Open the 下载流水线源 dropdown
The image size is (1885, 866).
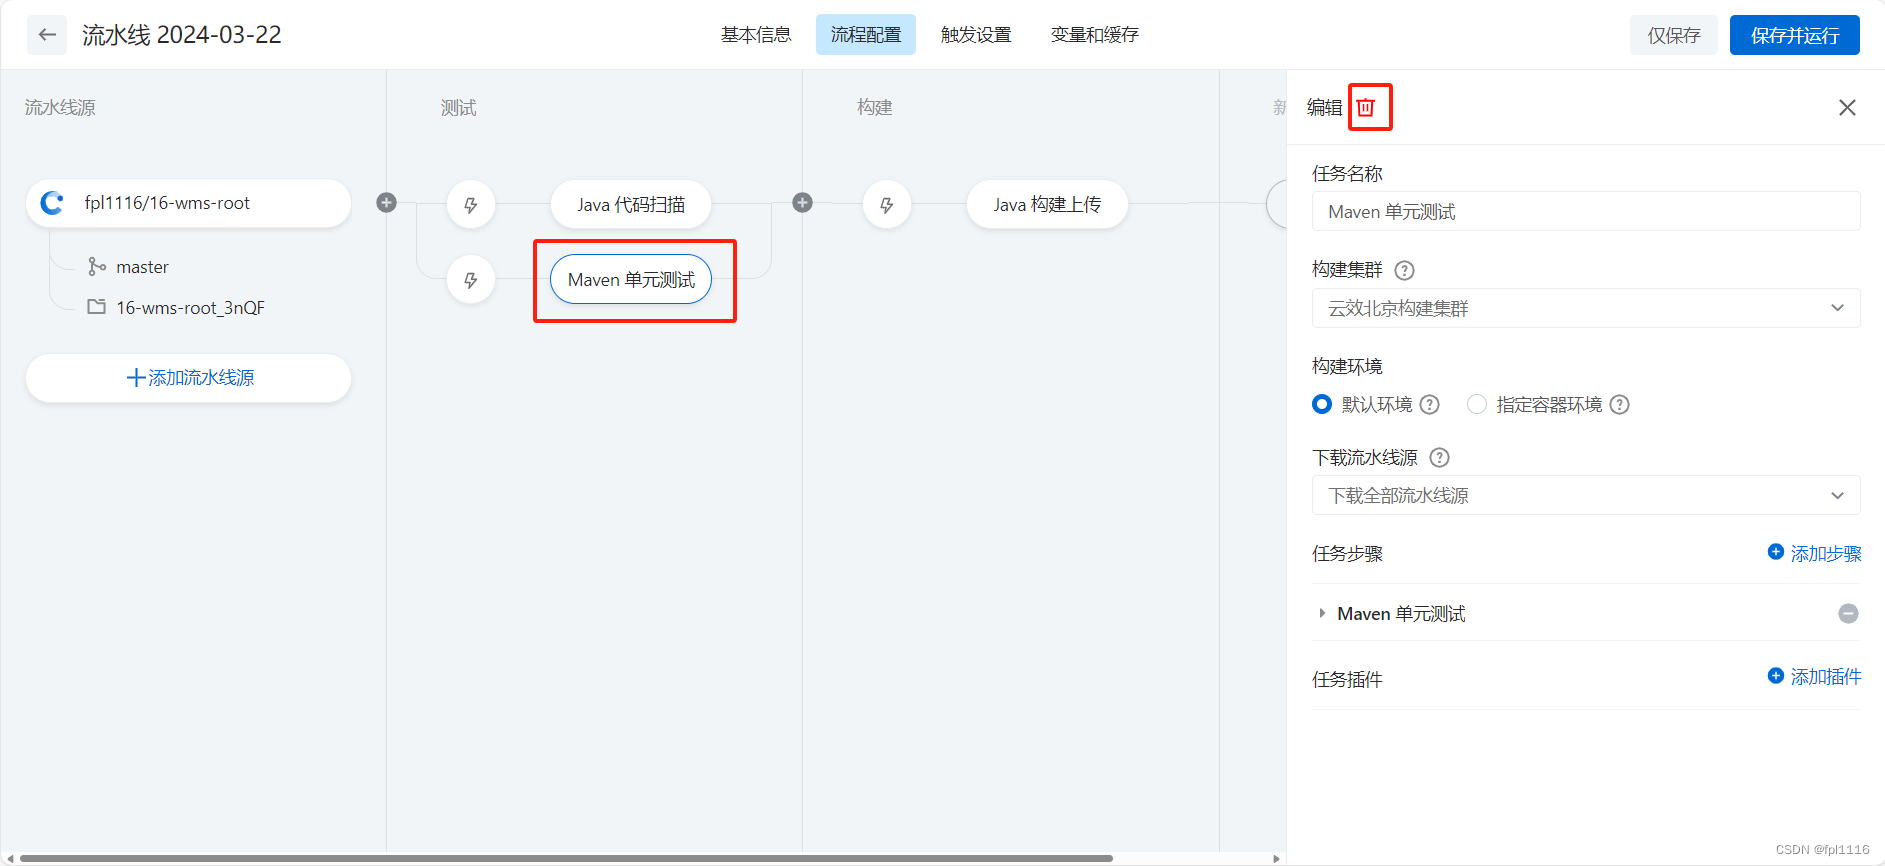coord(1586,495)
